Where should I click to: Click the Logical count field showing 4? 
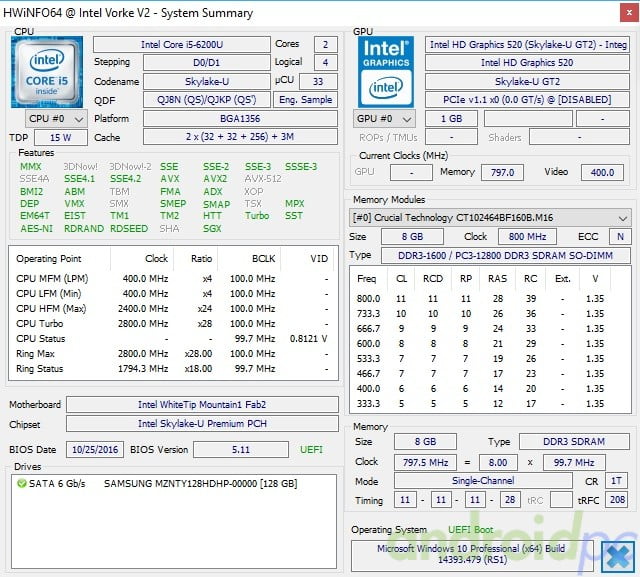pos(325,62)
